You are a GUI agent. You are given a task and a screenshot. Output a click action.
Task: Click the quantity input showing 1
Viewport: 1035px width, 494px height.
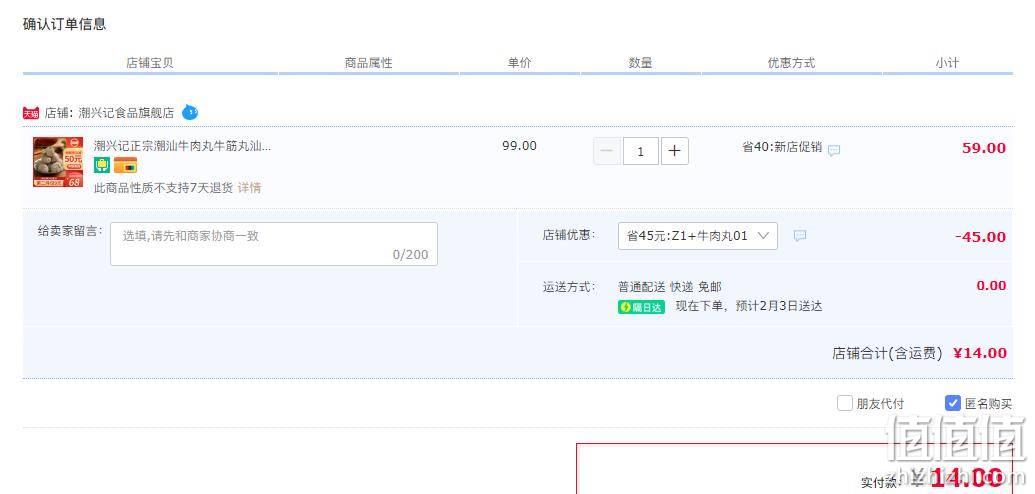click(640, 151)
